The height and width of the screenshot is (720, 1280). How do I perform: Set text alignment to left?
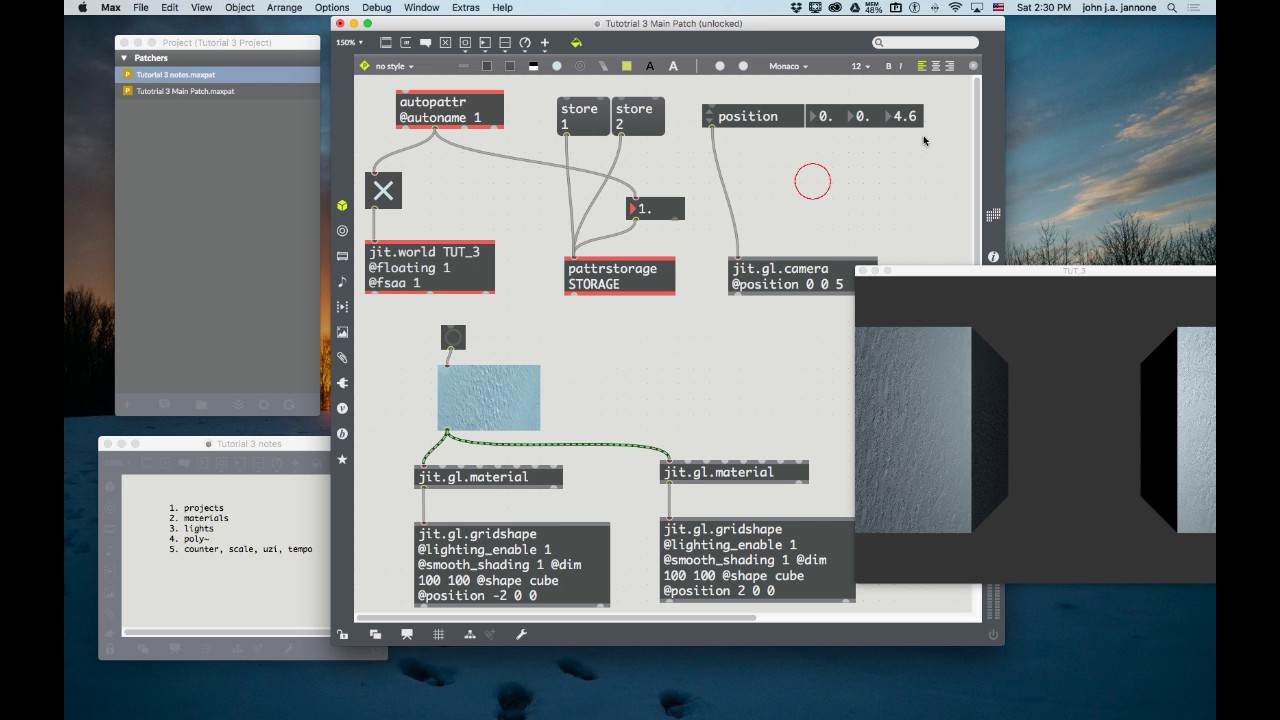click(922, 66)
